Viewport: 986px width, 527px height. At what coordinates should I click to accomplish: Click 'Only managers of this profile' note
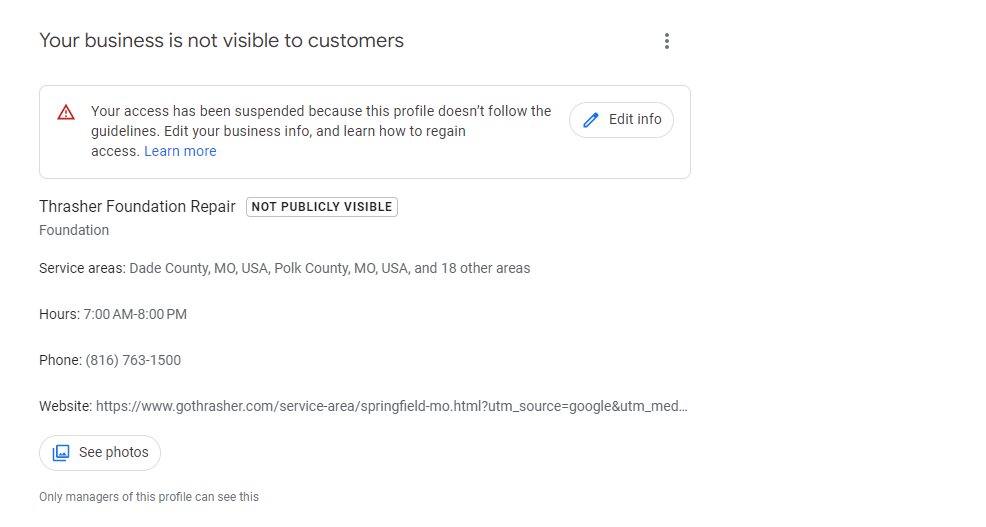[x=149, y=497]
